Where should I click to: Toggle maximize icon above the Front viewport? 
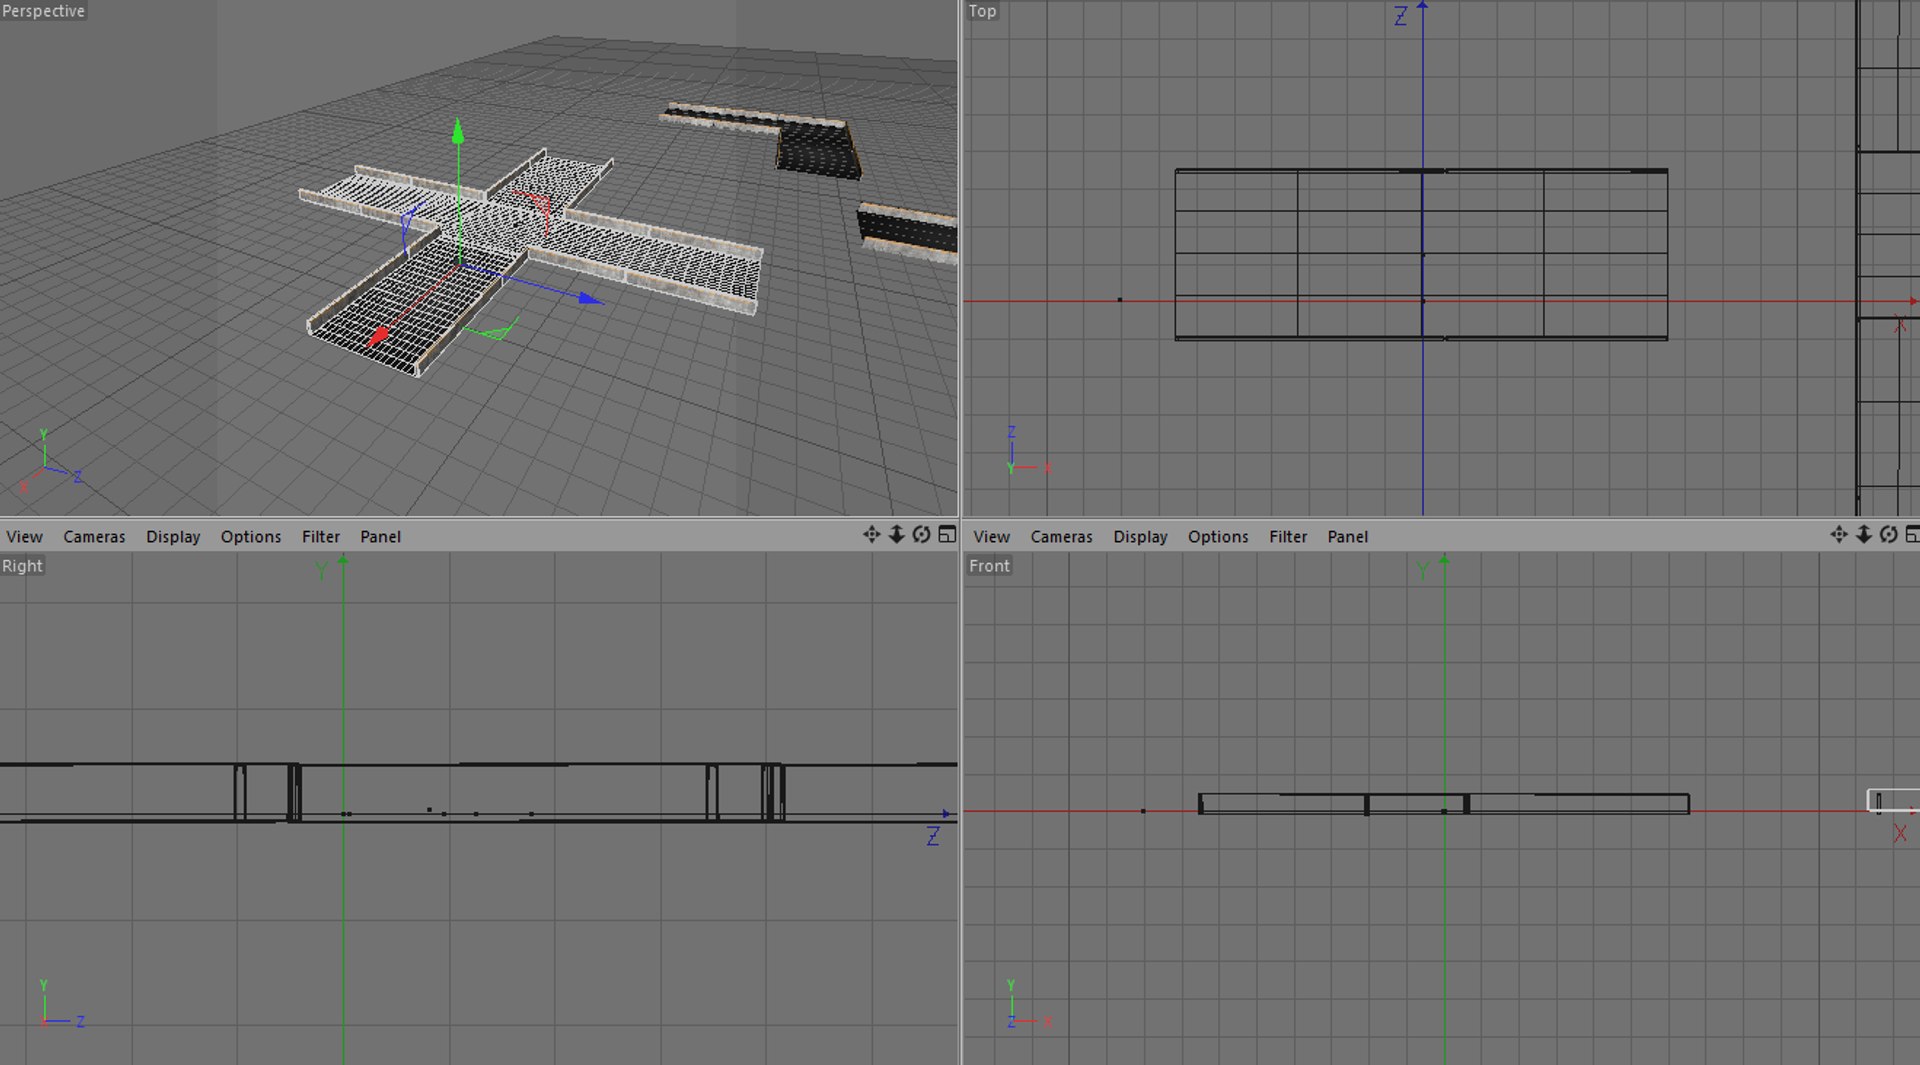(x=1912, y=535)
